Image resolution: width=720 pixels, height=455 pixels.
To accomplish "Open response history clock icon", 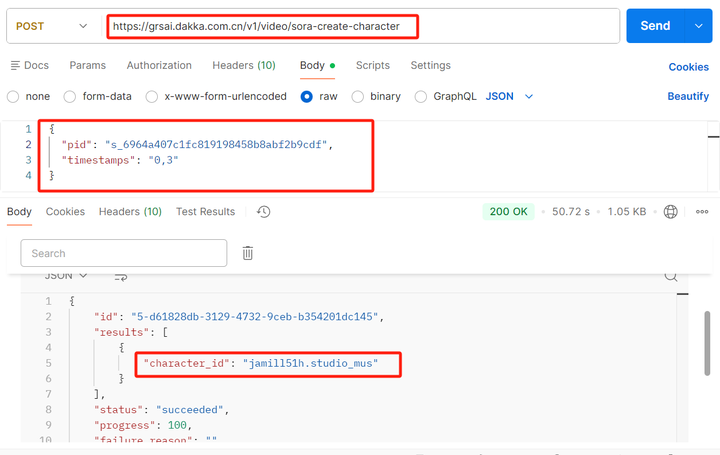I will point(264,212).
